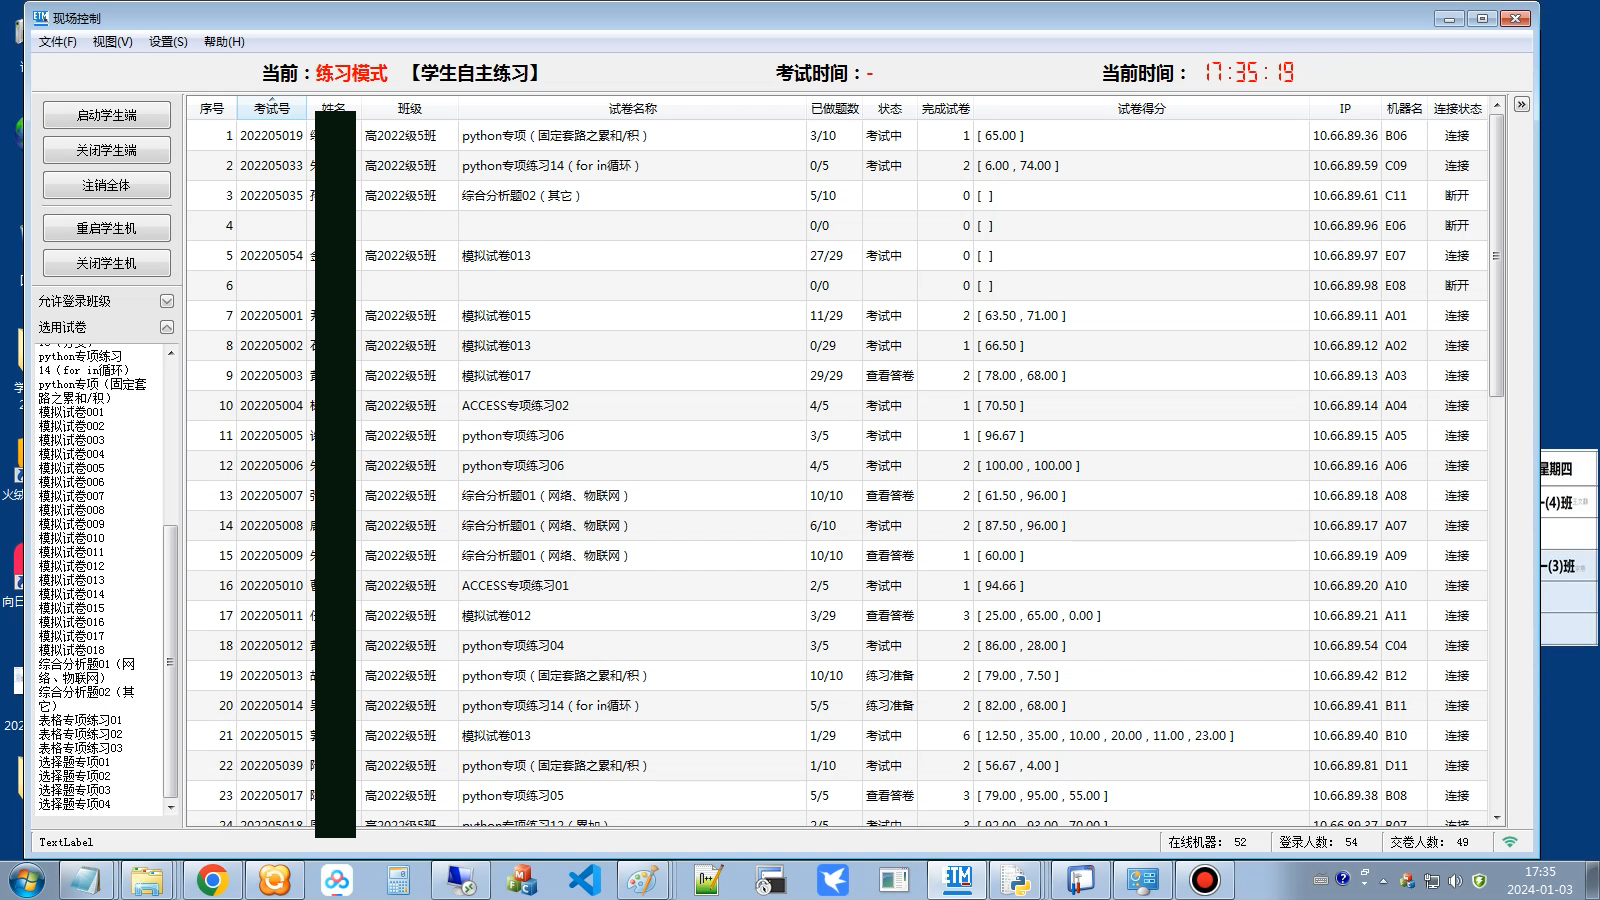Sort the table by 考试号 column header
Image resolution: width=1600 pixels, height=900 pixels.
click(x=271, y=109)
